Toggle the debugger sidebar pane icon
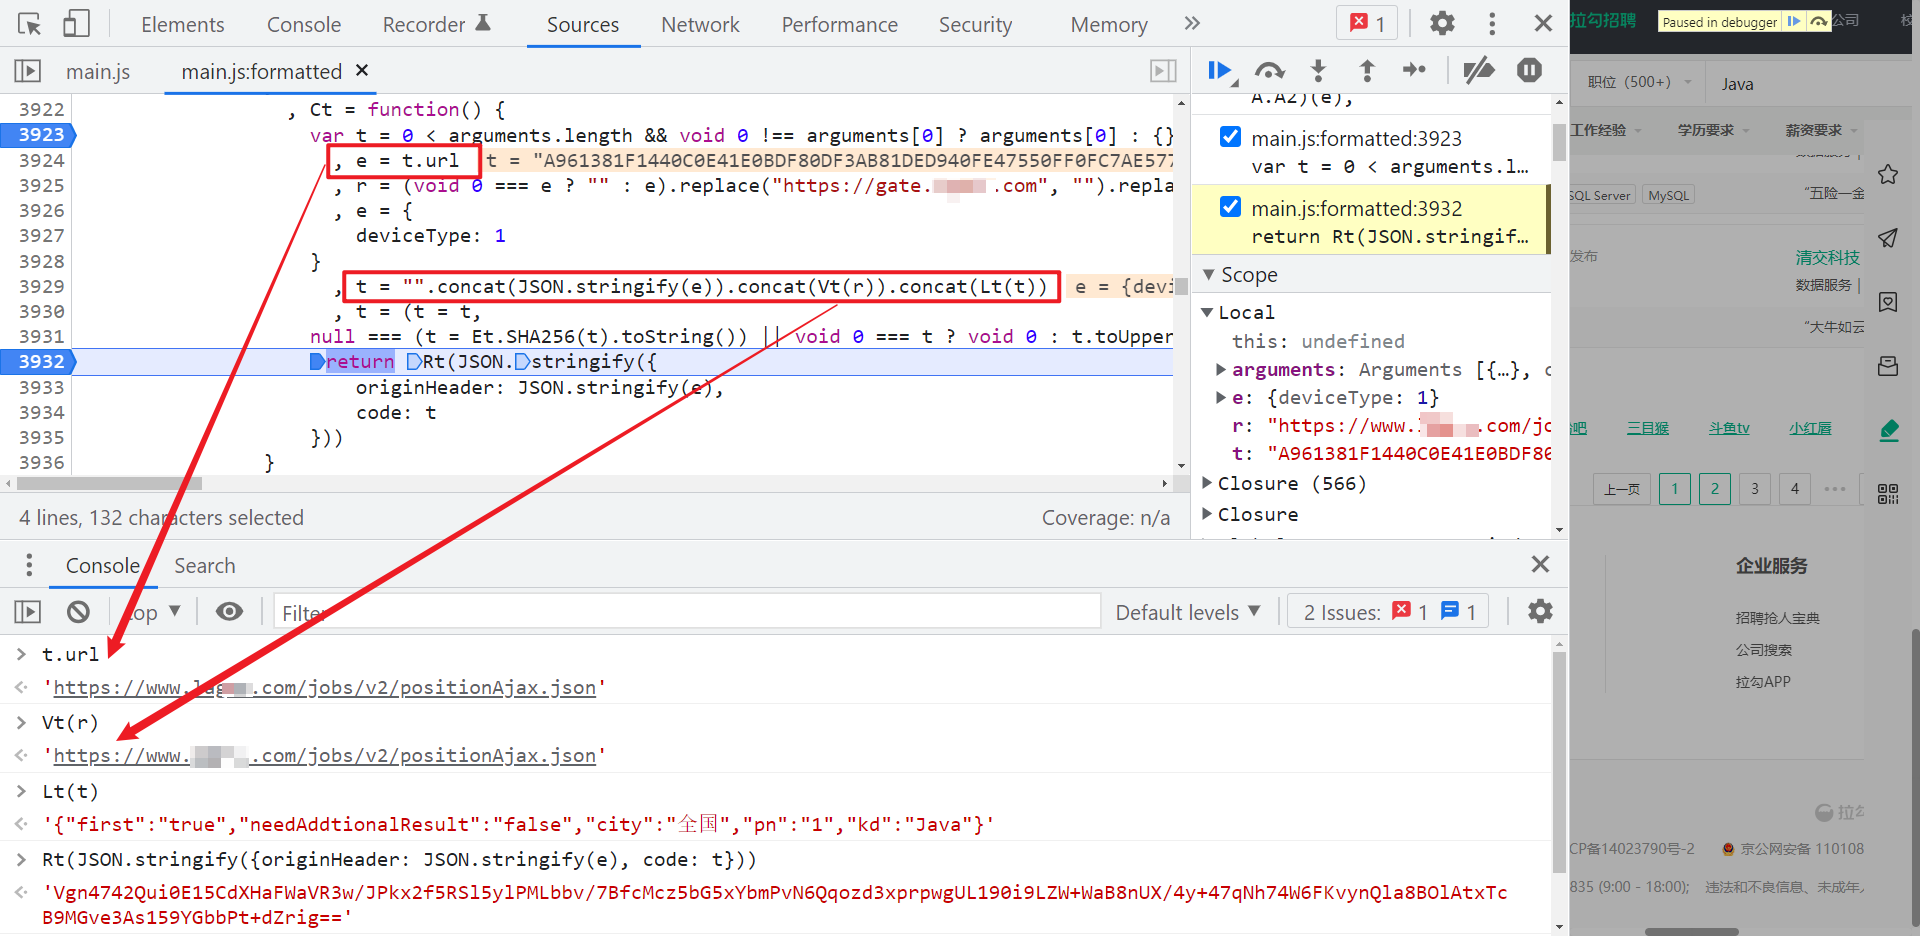 (1163, 71)
